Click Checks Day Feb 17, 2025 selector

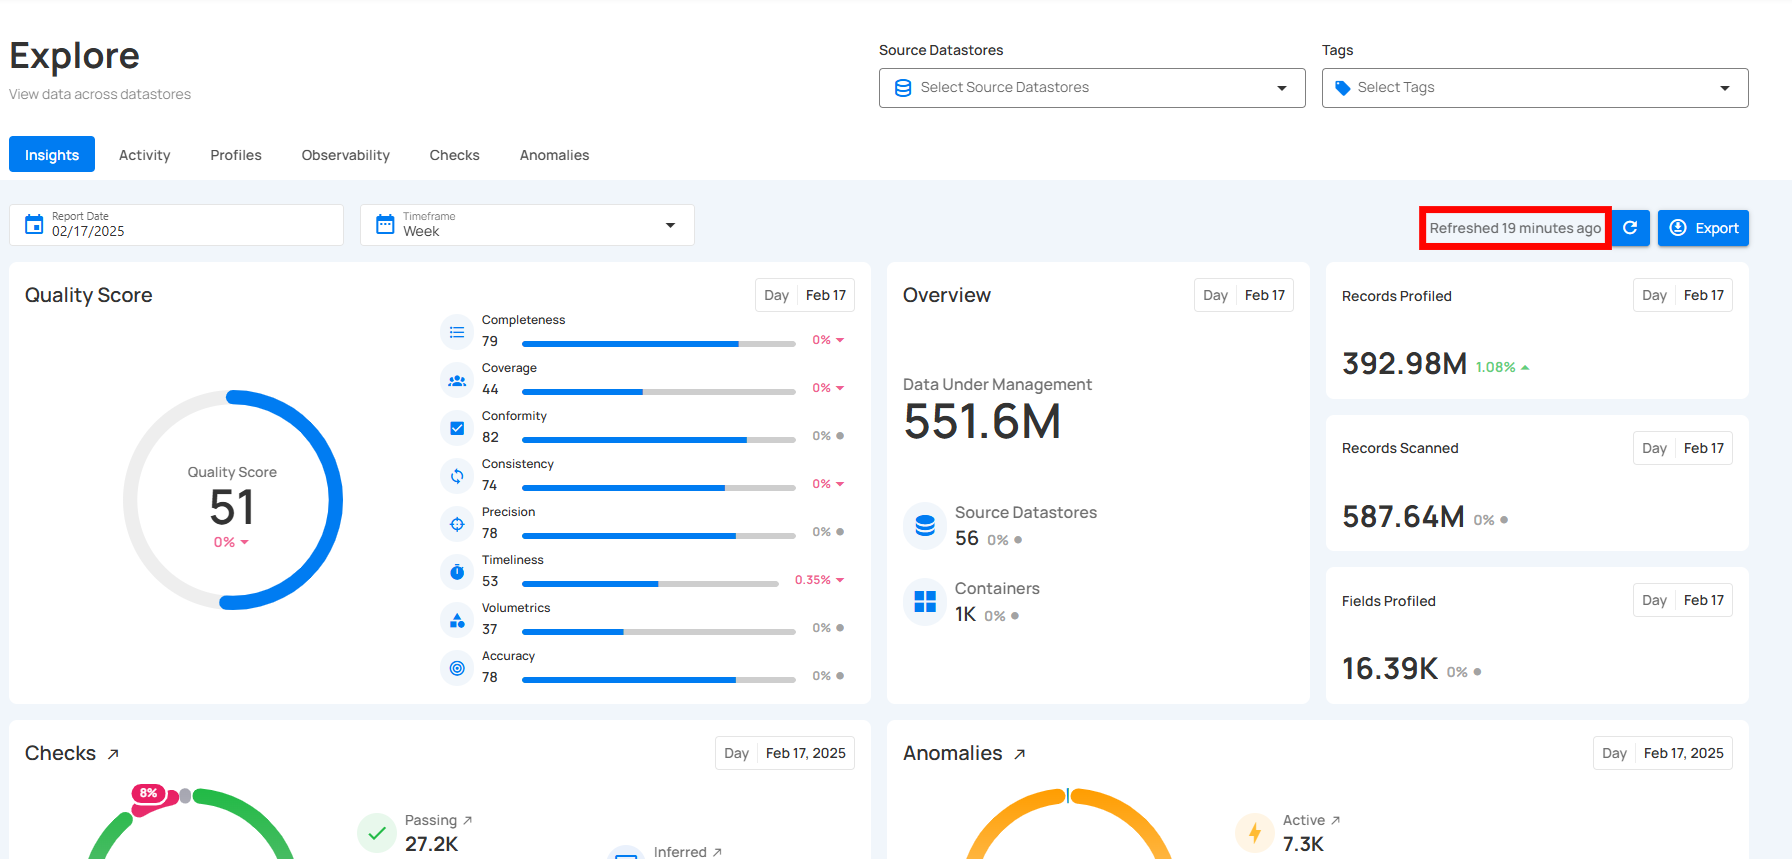click(785, 753)
